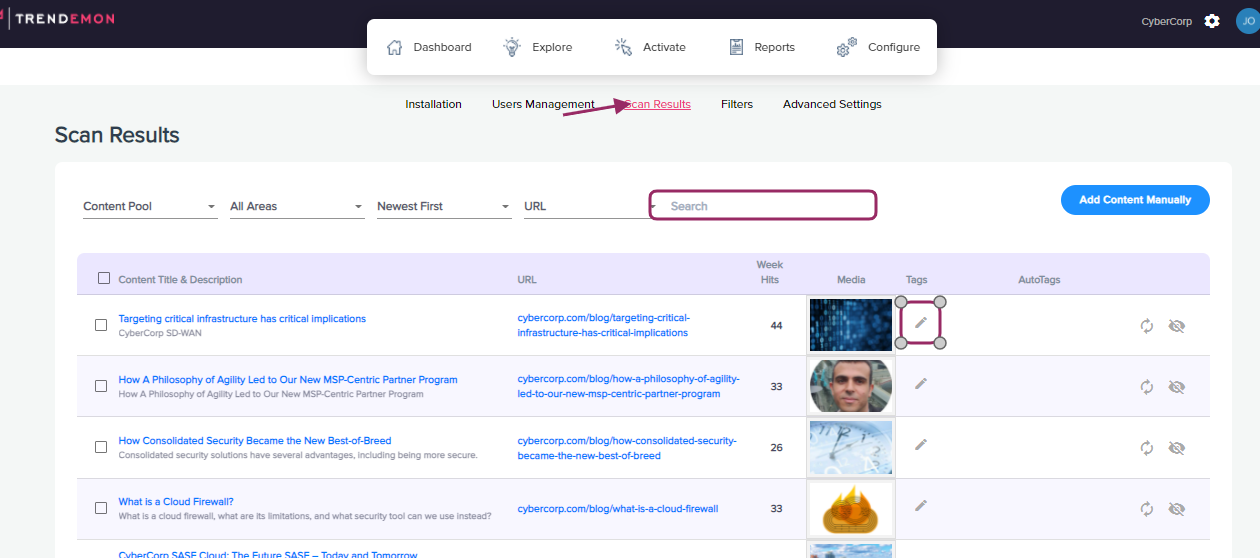Open the how-a-philosophy-of-agility URL link

pos(629,386)
